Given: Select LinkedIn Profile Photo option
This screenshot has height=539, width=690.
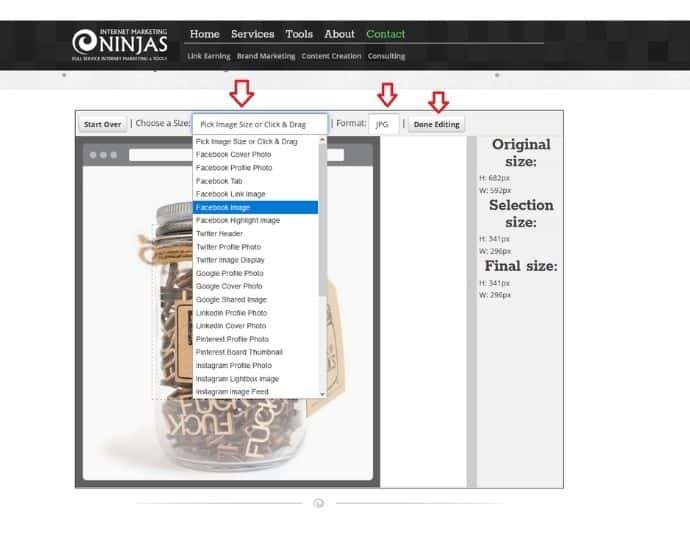Looking at the screenshot, I should pyautogui.click(x=255, y=313).
